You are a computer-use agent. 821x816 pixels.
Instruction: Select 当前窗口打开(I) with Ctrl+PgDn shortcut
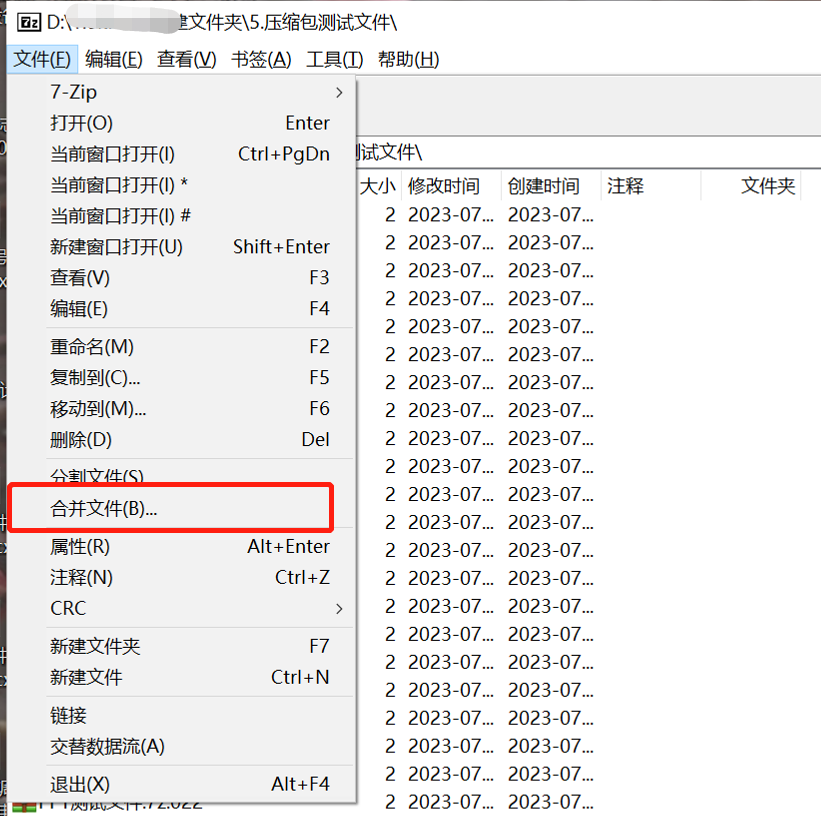(182, 154)
